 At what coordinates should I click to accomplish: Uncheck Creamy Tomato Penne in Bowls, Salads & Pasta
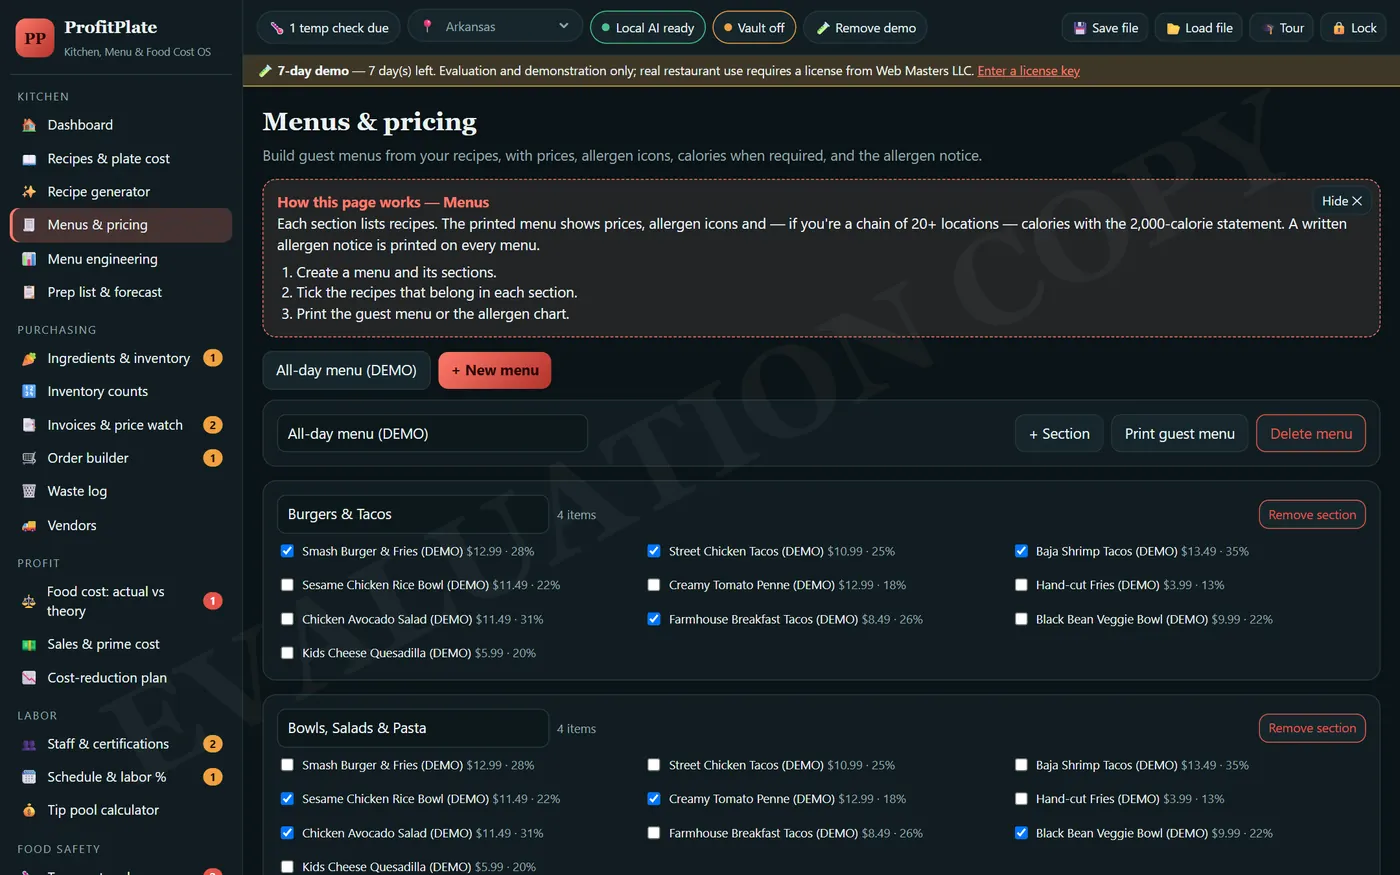(x=654, y=799)
